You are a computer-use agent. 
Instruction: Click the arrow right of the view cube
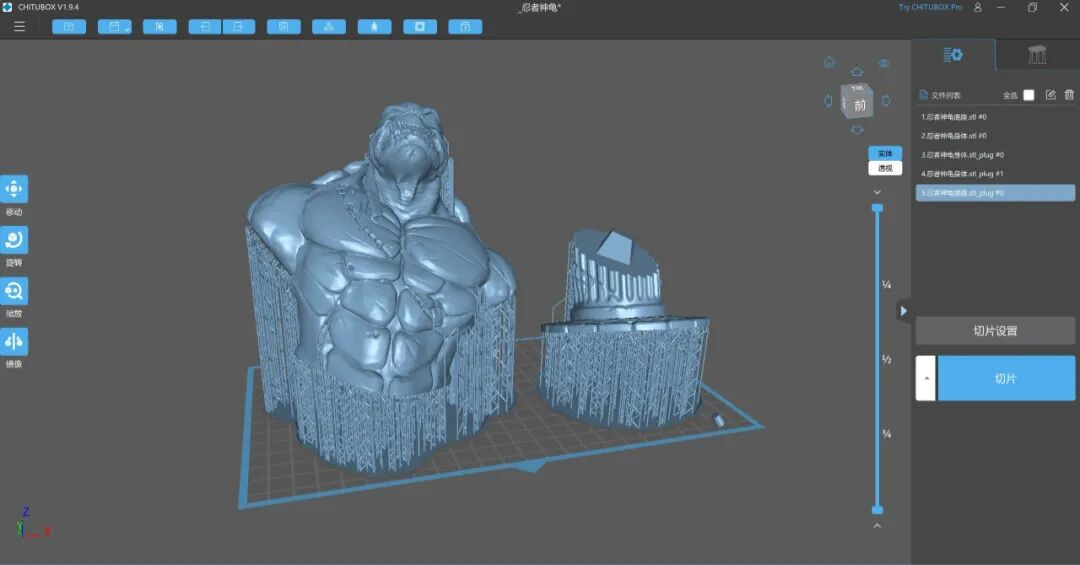pyautogui.click(x=886, y=101)
